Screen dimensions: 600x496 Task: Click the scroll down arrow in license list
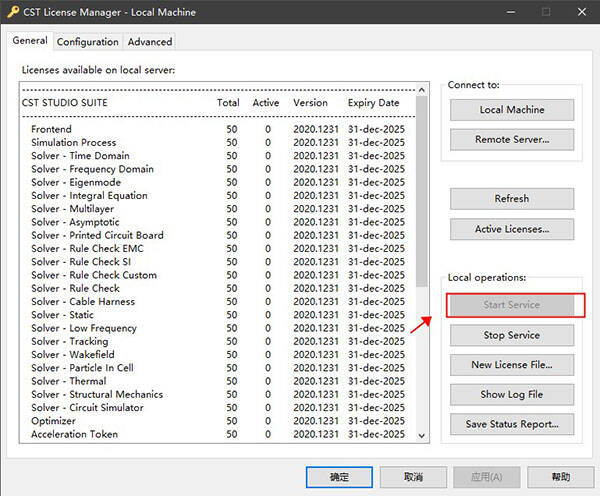click(421, 435)
